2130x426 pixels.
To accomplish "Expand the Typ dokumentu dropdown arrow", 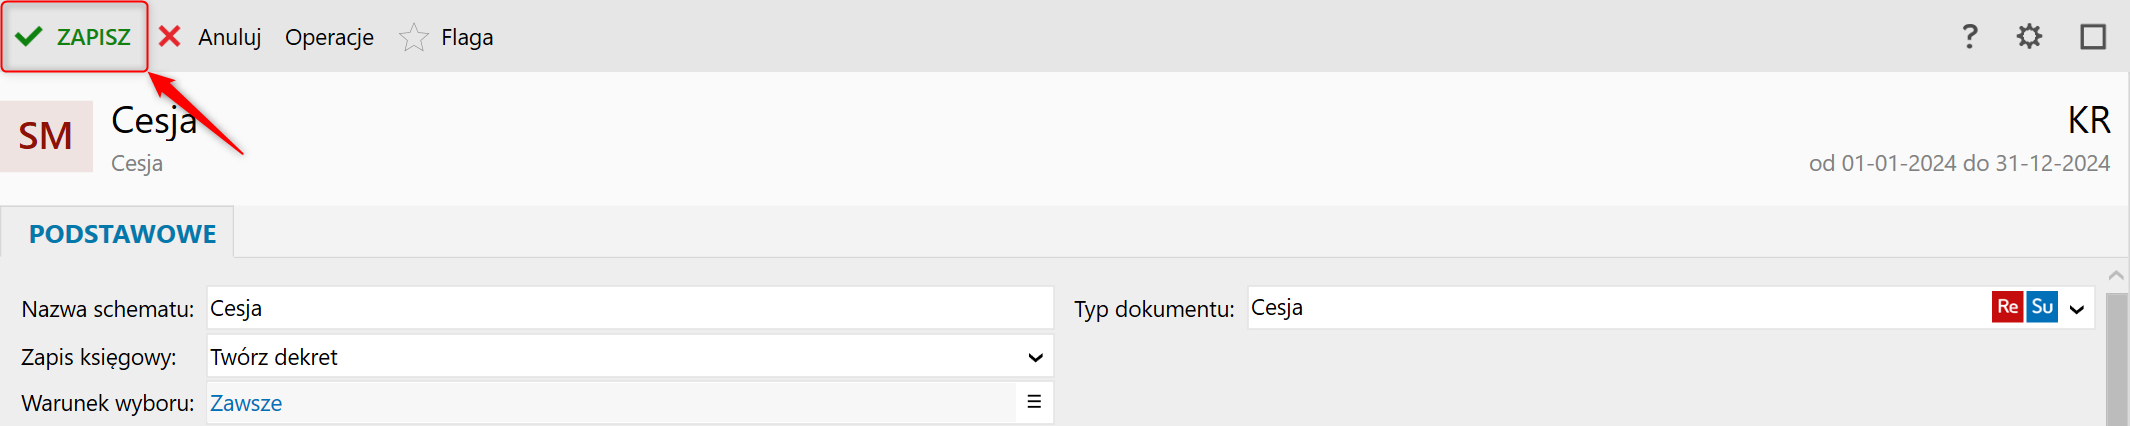I will click(x=2077, y=309).
